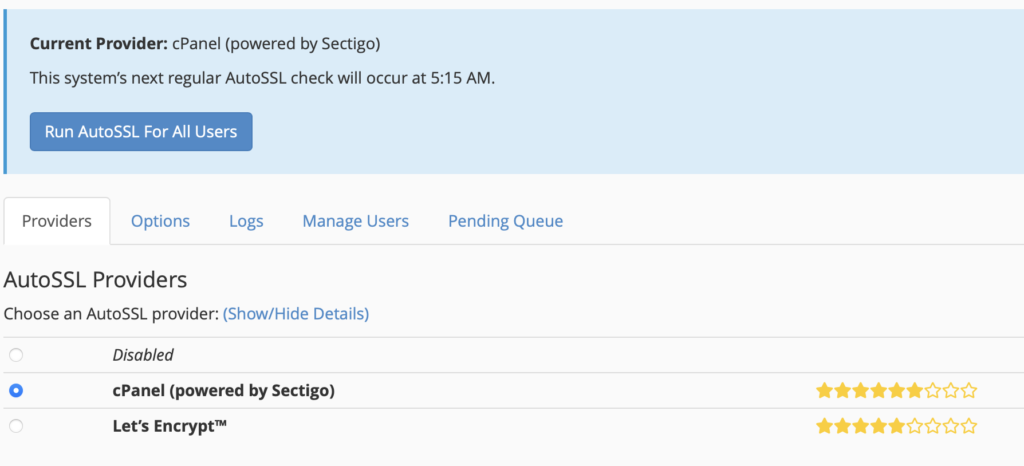
Task: Click the AutoSSL Providers heading
Action: [x=95, y=280]
